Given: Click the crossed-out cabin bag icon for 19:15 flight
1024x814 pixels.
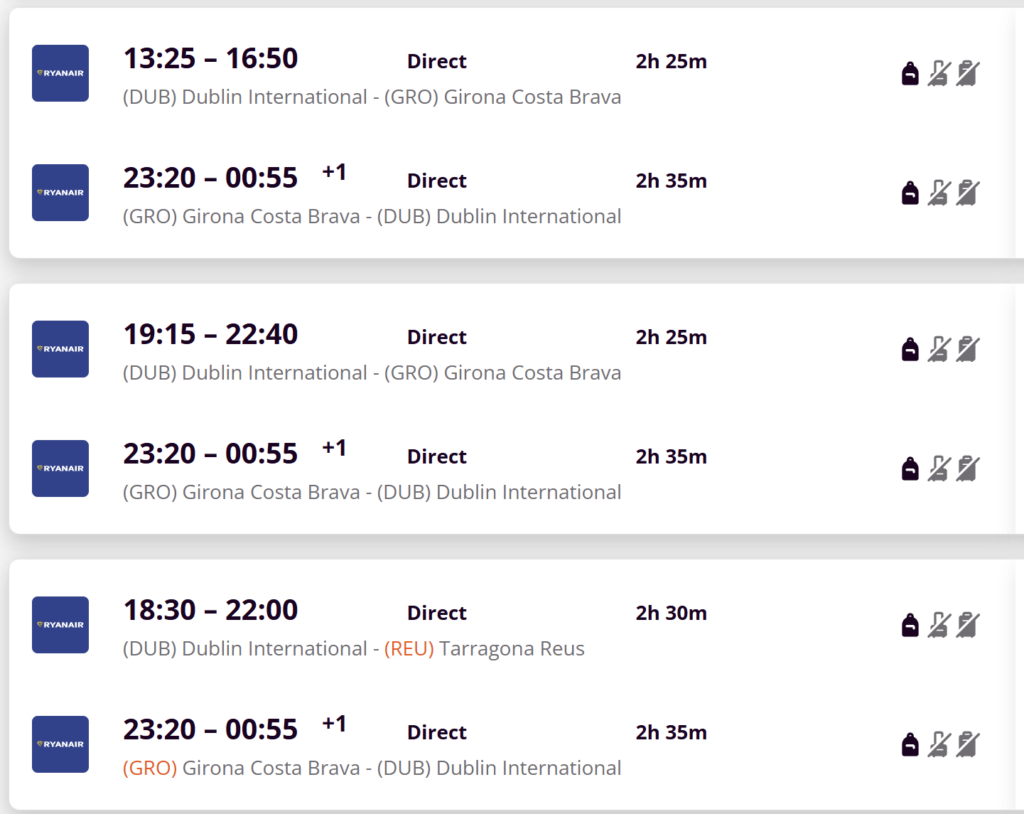Looking at the screenshot, I should tap(938, 349).
